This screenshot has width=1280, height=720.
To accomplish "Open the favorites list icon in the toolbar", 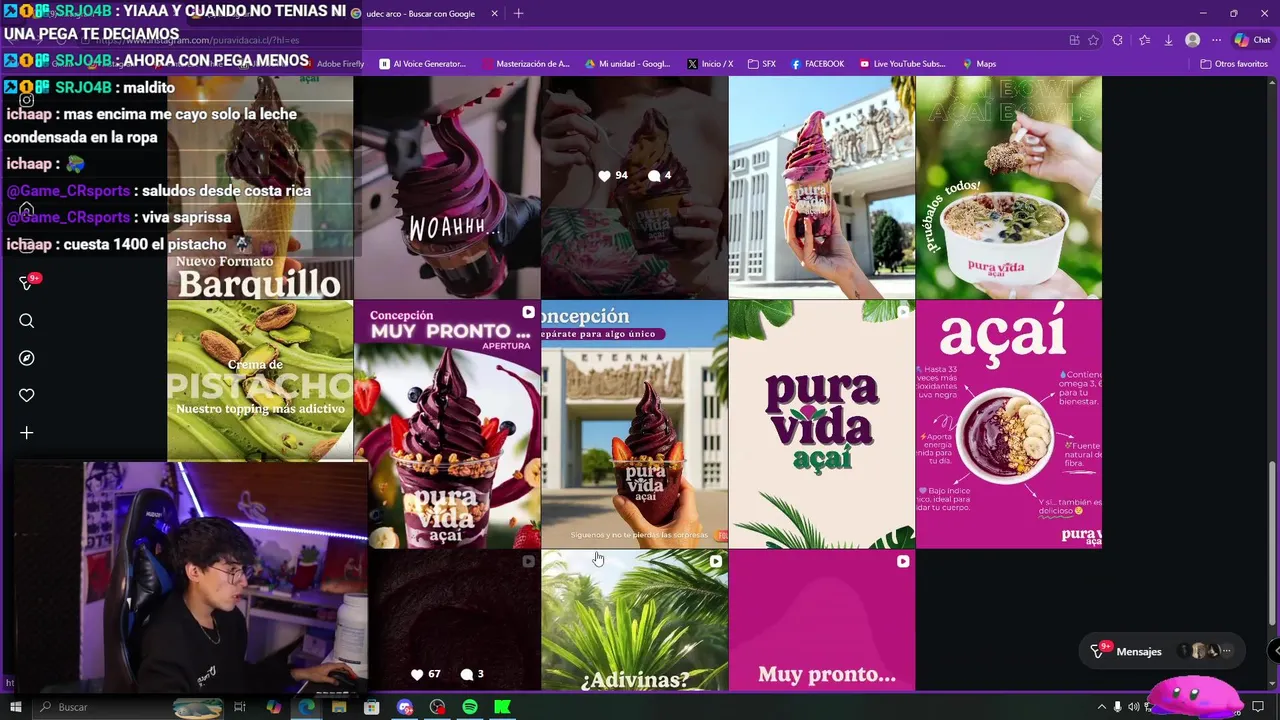I will [1144, 40].
